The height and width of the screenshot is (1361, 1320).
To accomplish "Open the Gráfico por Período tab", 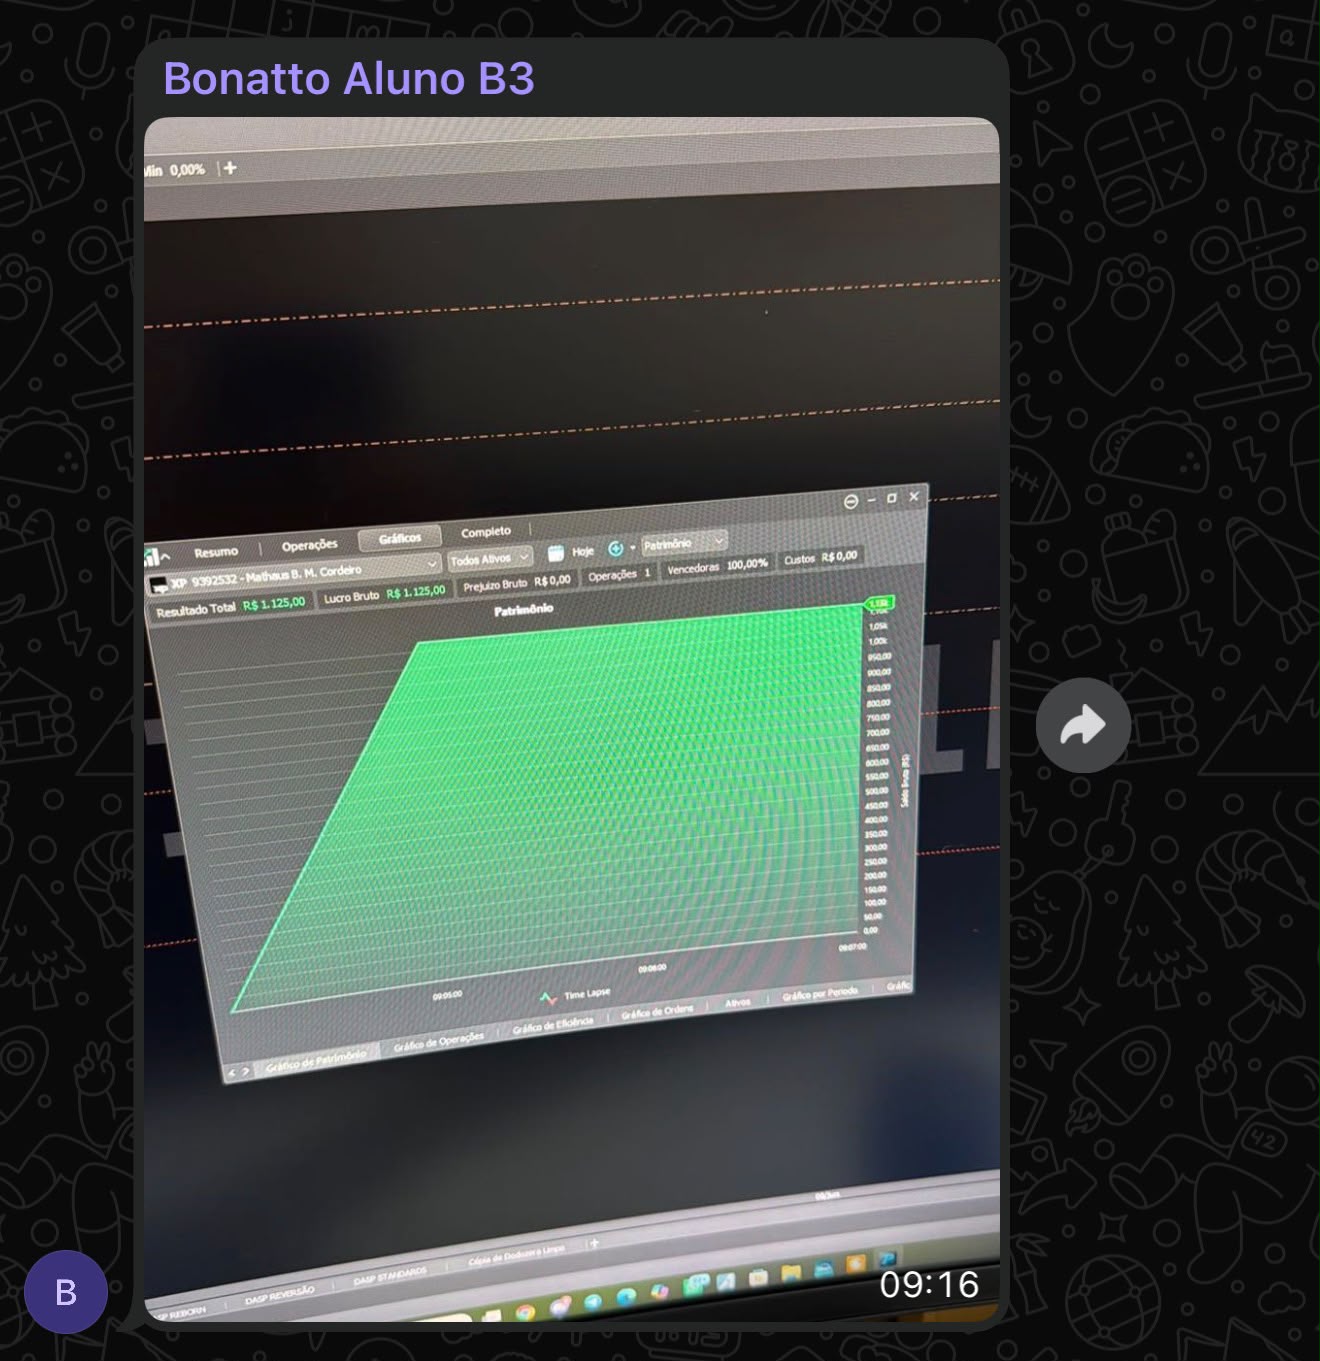I will click(x=819, y=993).
